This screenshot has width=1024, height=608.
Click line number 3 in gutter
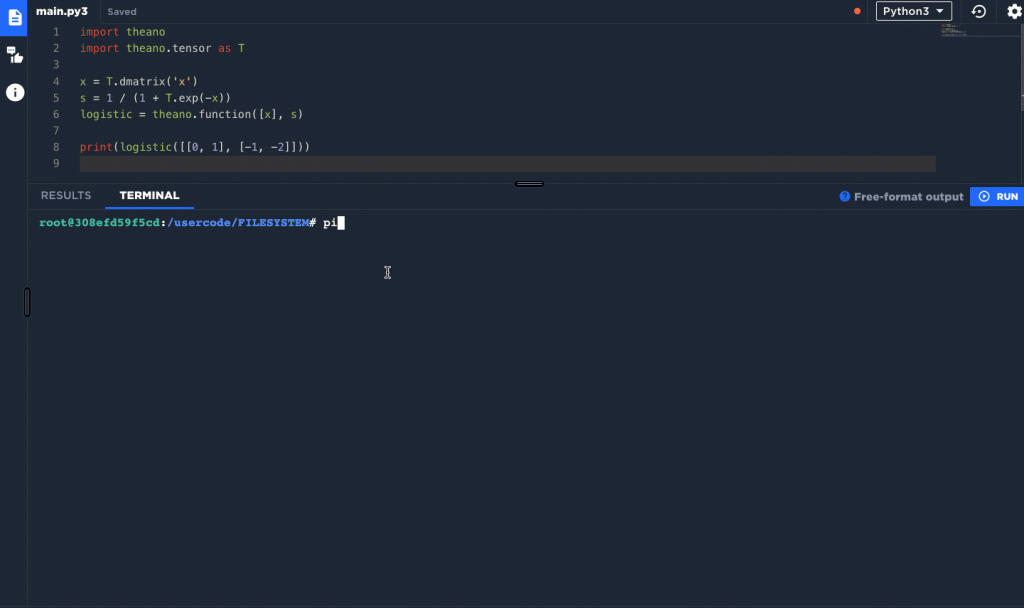click(56, 65)
